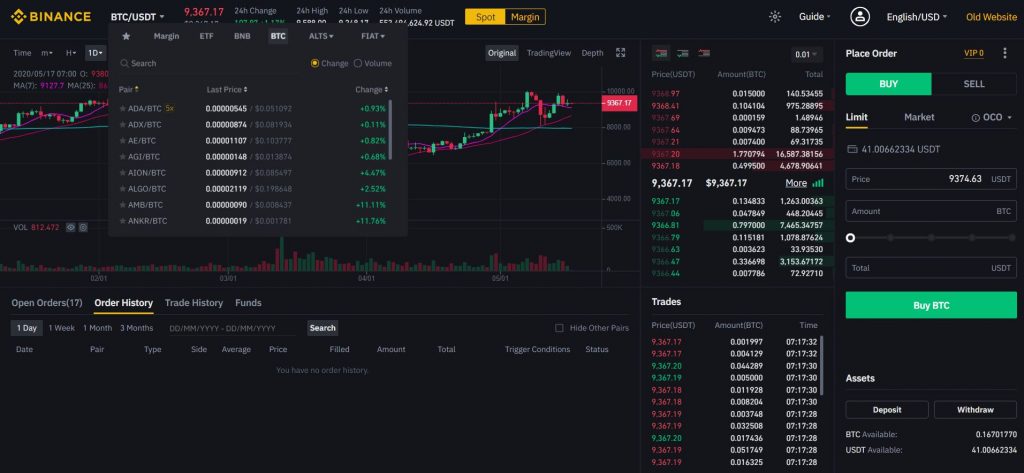
Task: Sort pair list by Change column
Action: [372, 90]
